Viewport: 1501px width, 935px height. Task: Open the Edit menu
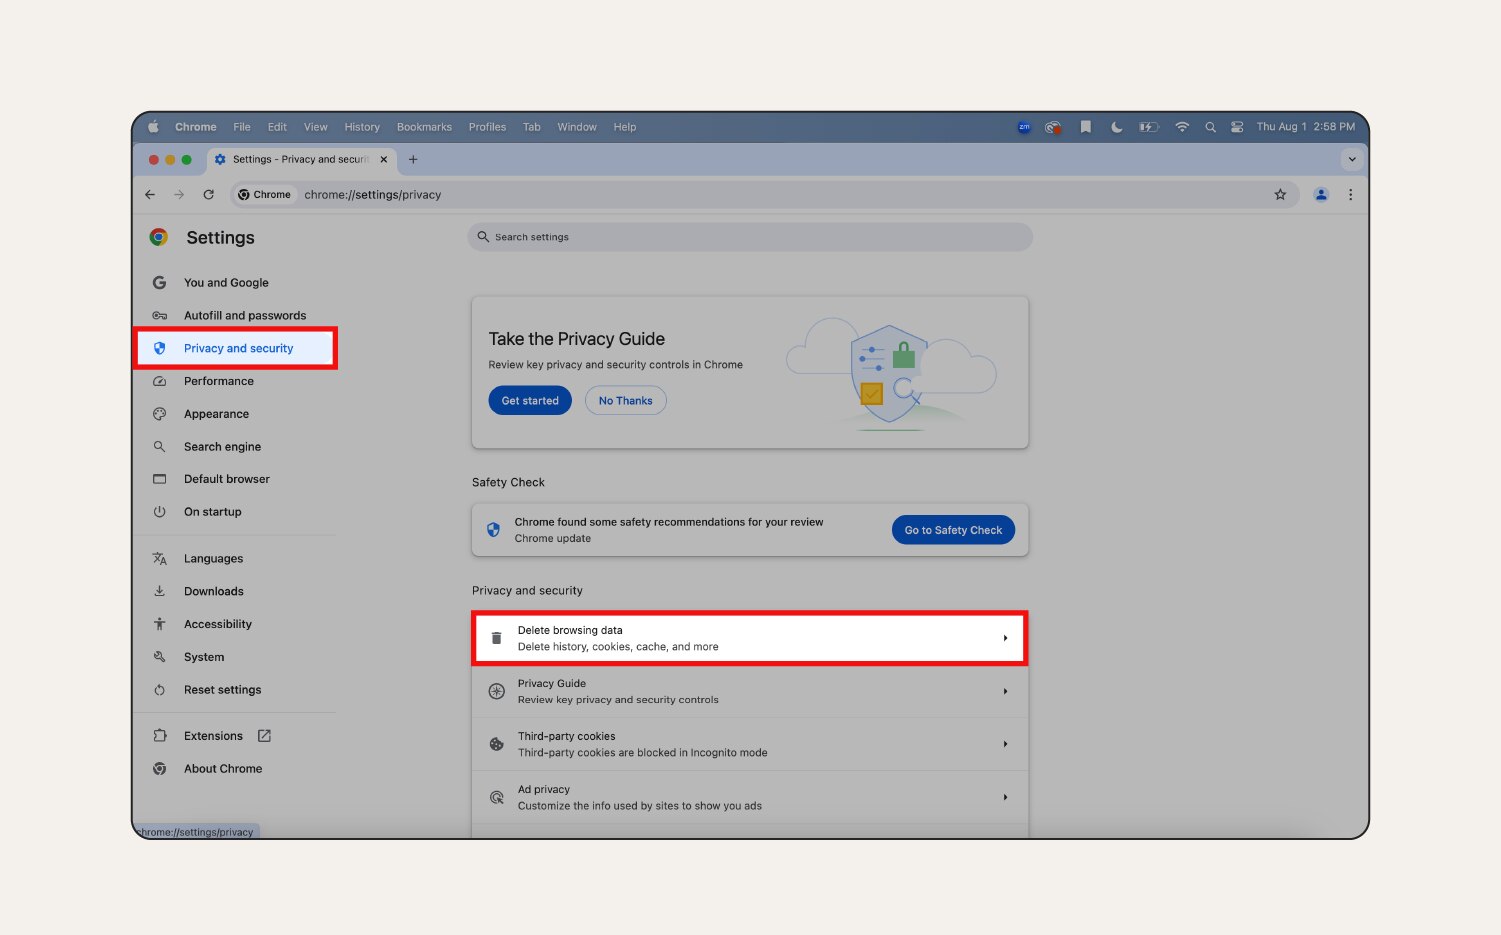pos(277,127)
